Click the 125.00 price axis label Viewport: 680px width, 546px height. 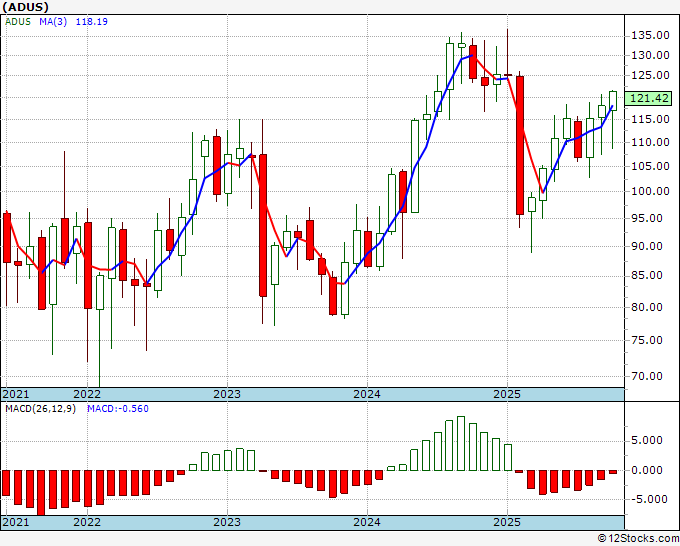(x=650, y=75)
